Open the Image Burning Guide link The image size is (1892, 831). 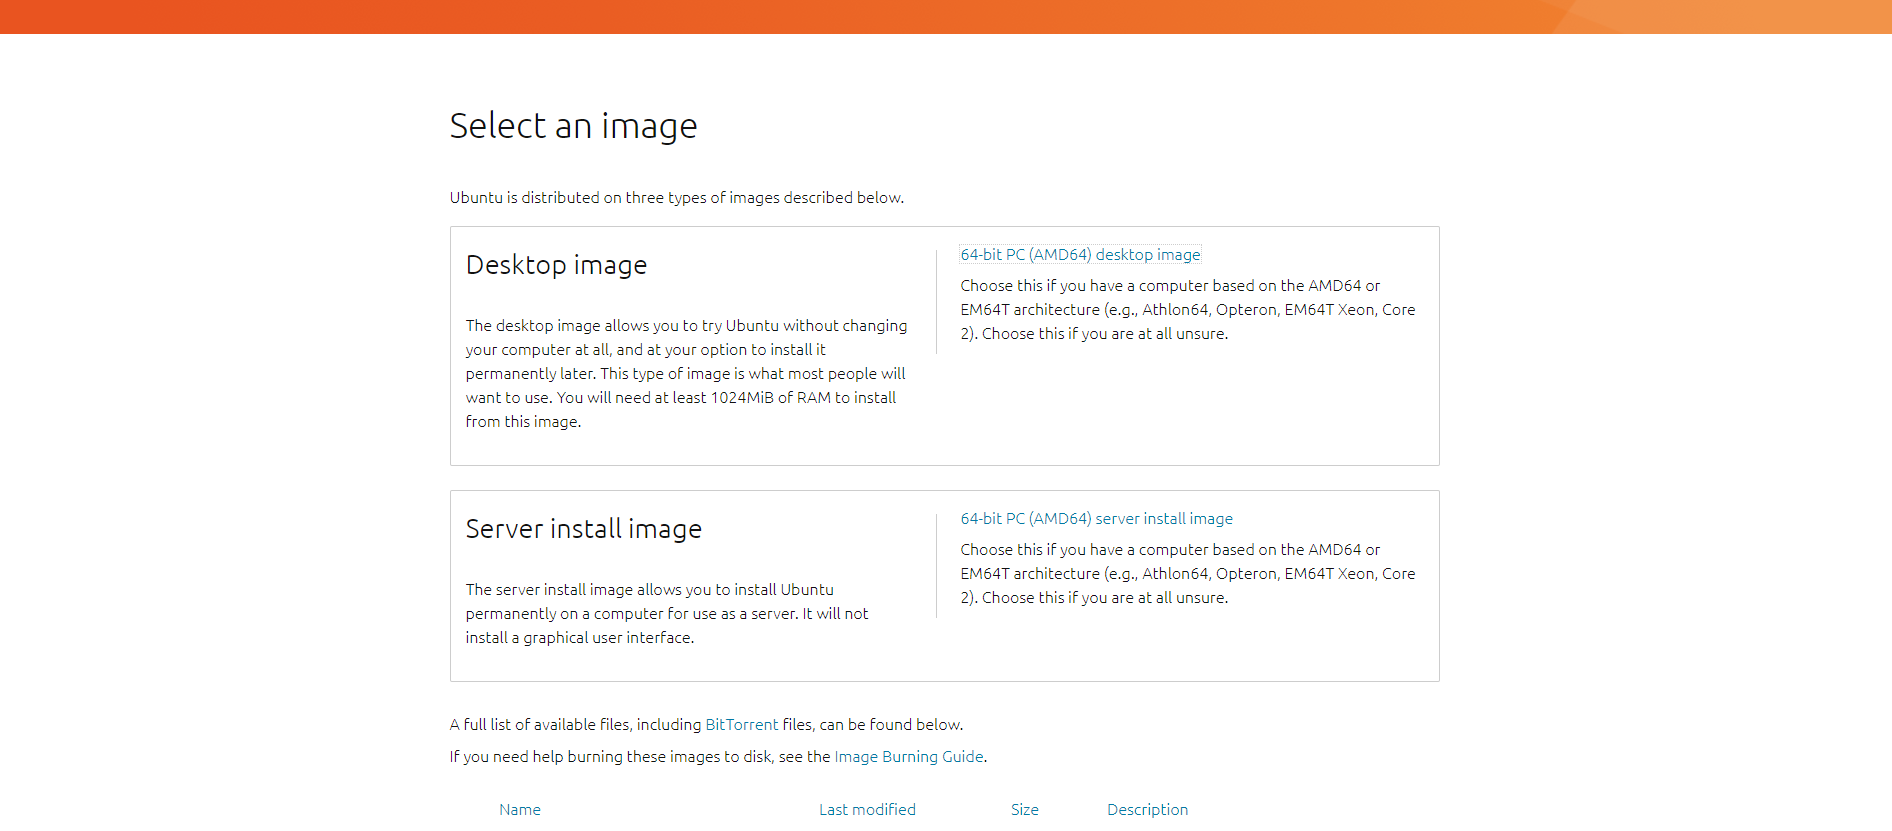[x=908, y=757]
